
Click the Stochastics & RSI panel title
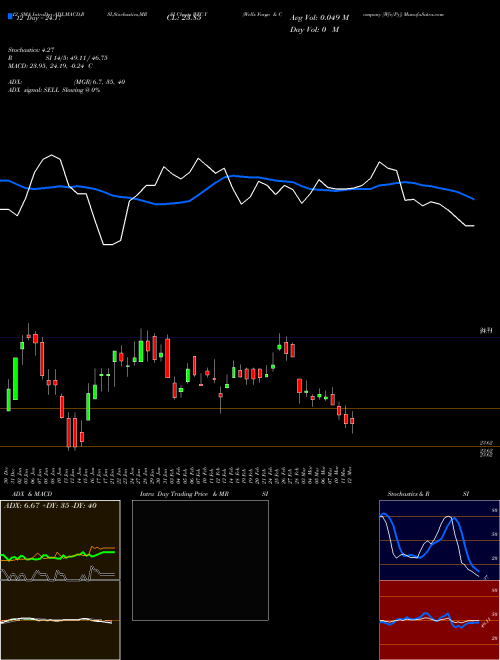point(428,494)
